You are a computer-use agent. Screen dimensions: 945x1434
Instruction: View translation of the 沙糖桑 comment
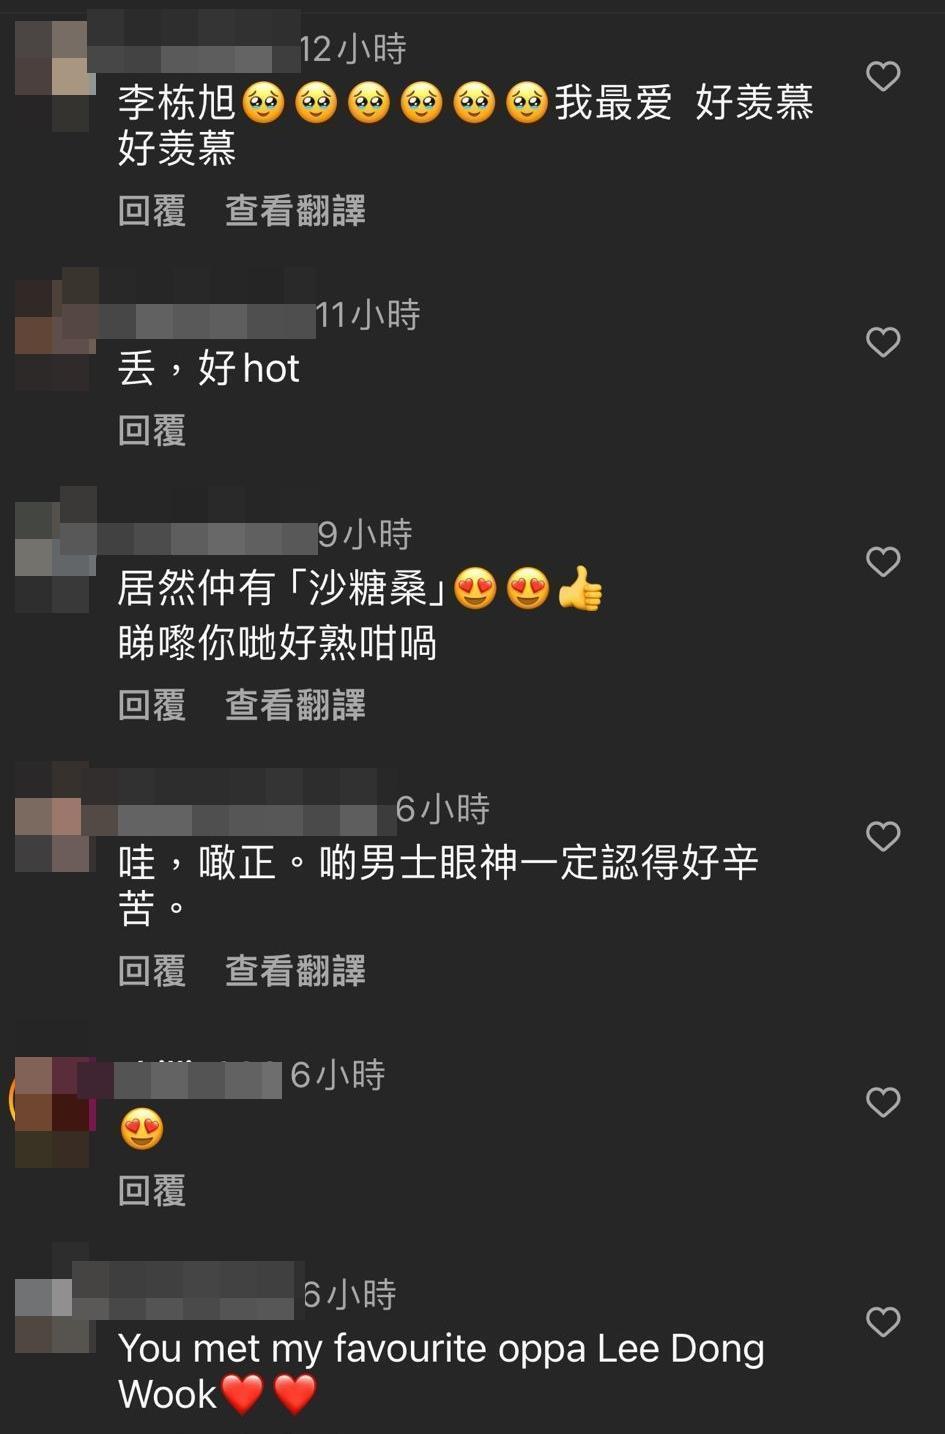point(295,705)
